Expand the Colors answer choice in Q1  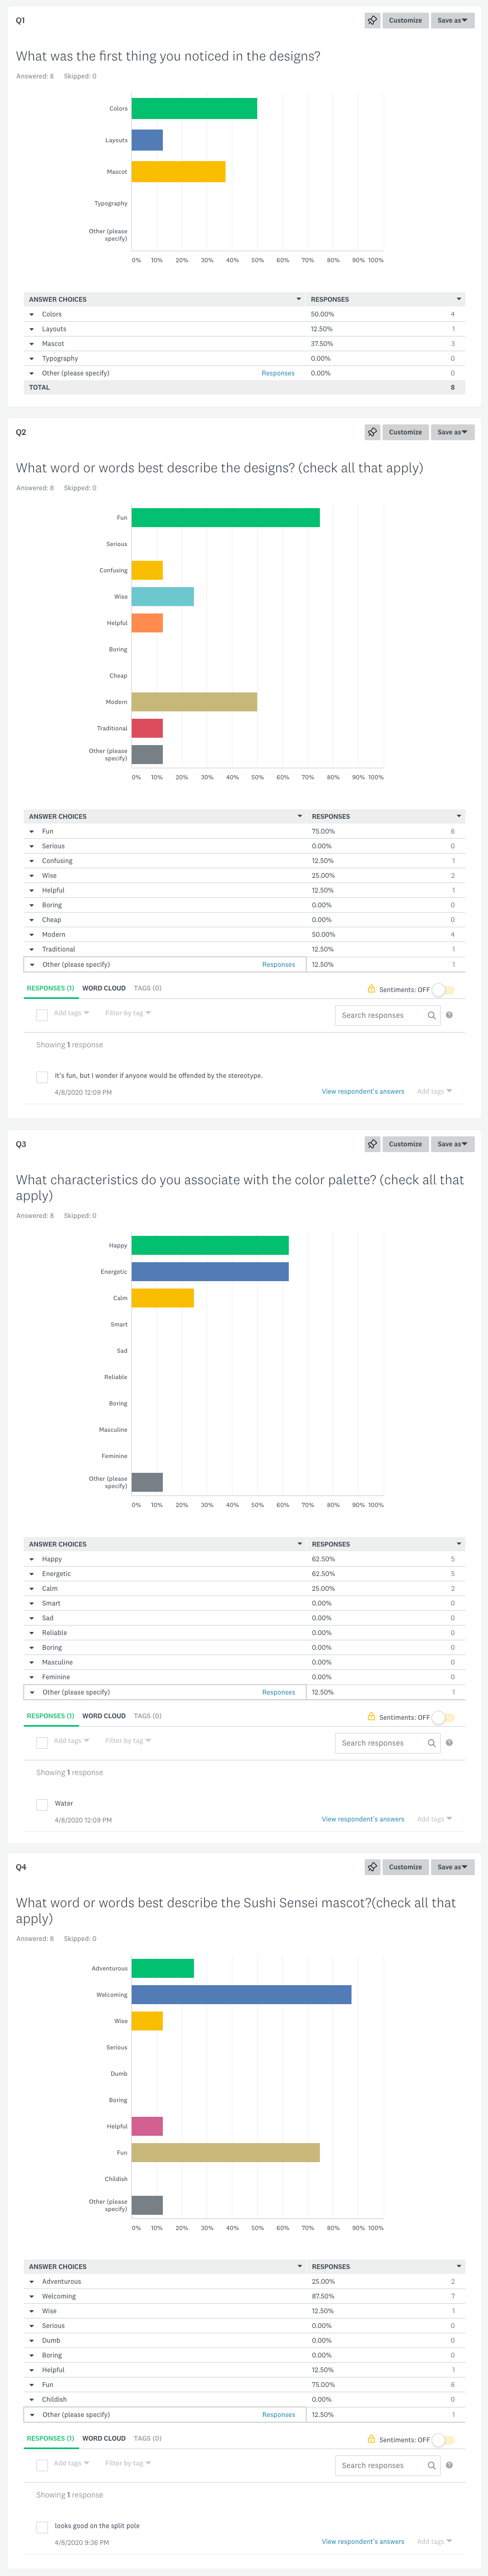pos(31,314)
